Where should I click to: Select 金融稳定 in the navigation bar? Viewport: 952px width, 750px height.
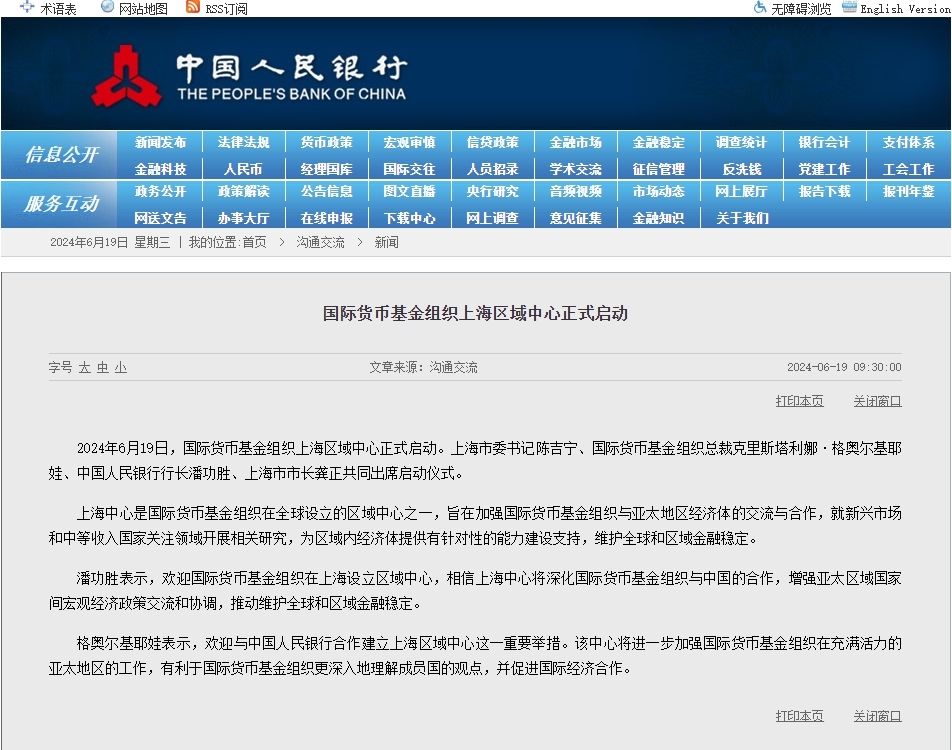point(658,142)
